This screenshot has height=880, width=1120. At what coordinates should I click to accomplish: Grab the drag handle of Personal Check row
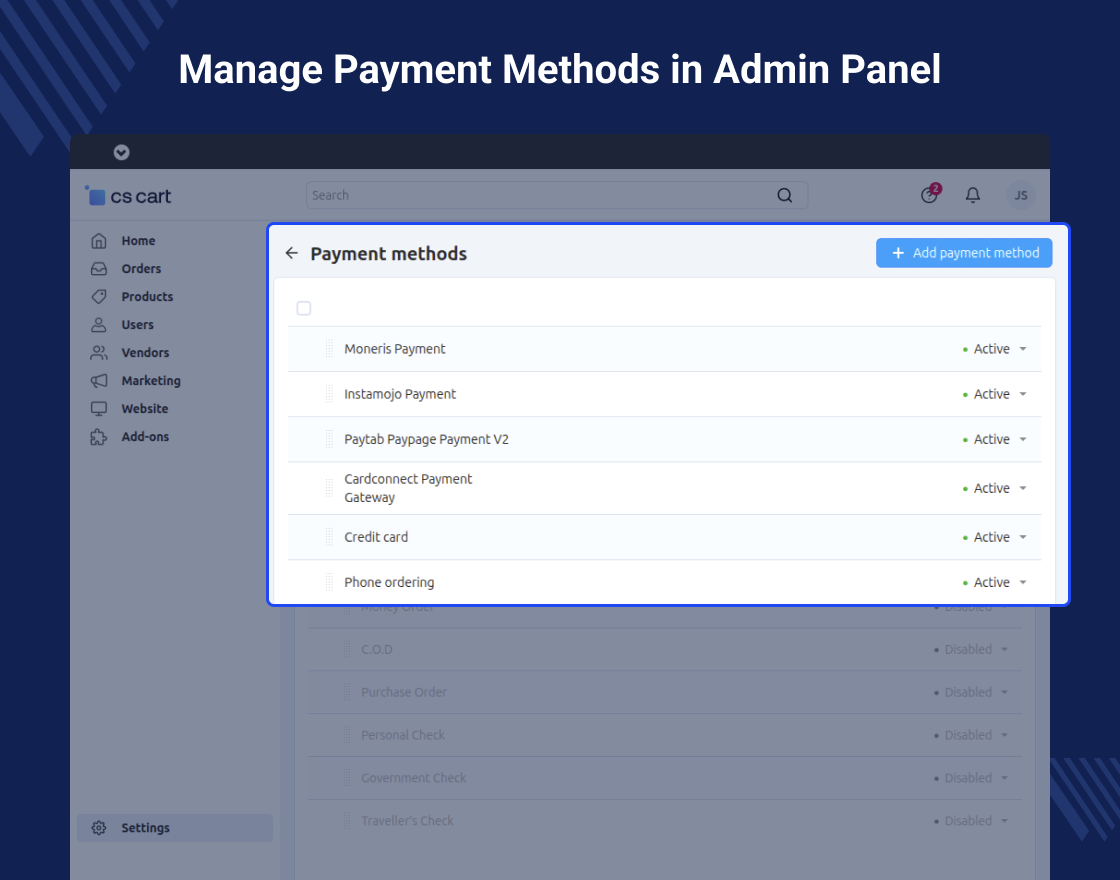347,735
